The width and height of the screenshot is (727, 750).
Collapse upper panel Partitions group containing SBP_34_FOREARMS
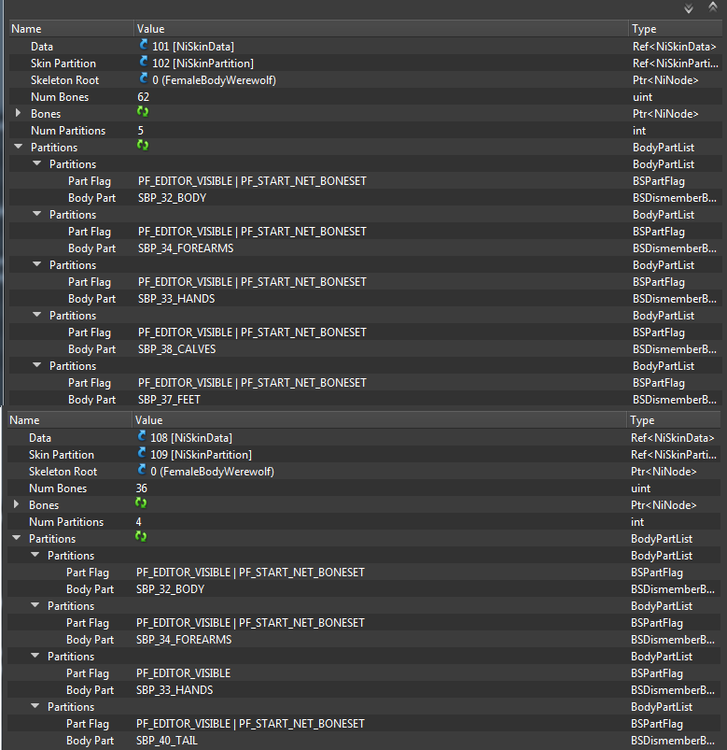pos(37,214)
